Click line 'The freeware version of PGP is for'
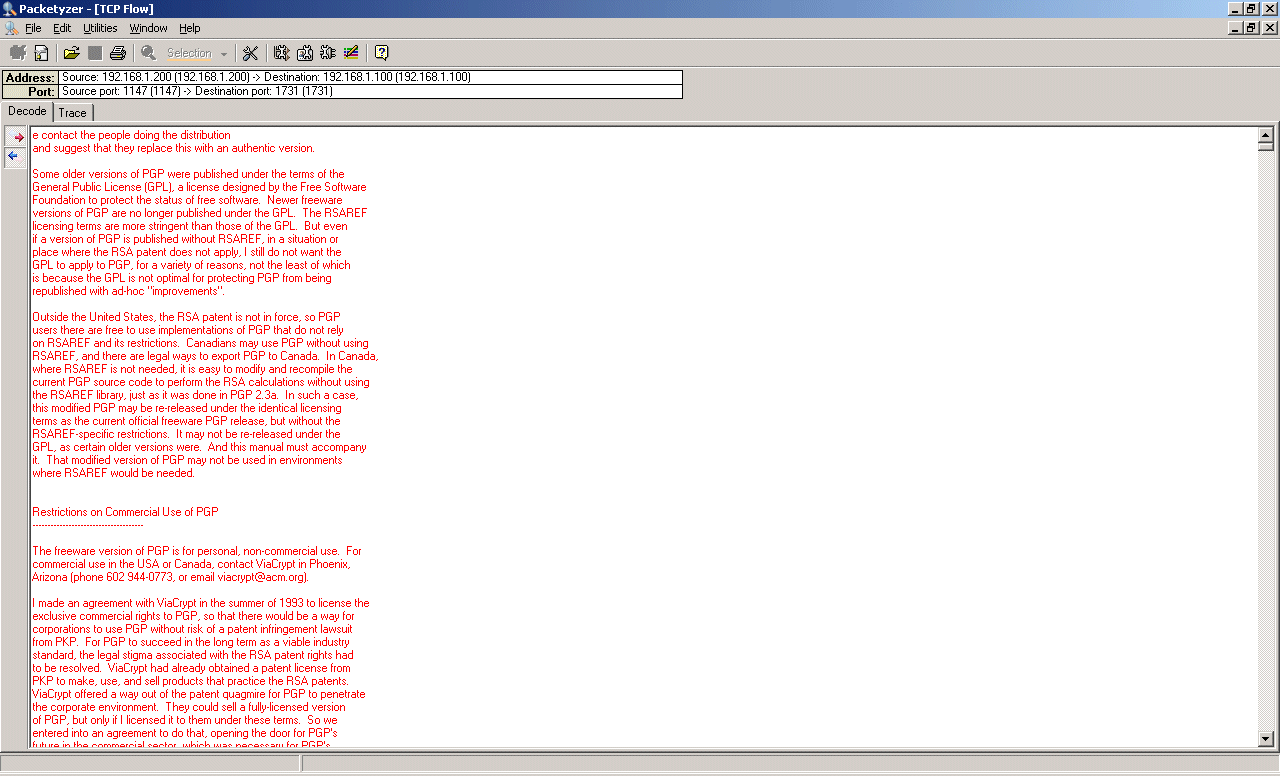This screenshot has height=776, width=1280. tap(197, 551)
